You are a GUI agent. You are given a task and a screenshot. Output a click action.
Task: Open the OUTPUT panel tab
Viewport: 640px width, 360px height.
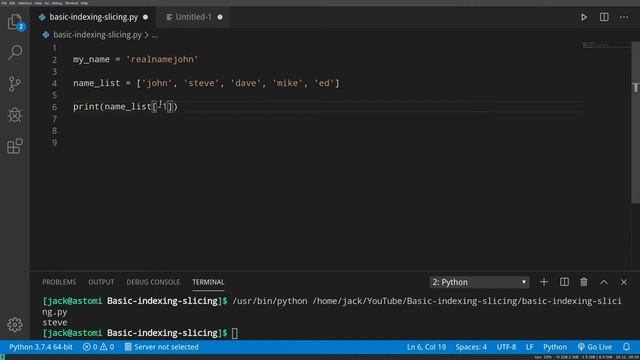point(101,282)
